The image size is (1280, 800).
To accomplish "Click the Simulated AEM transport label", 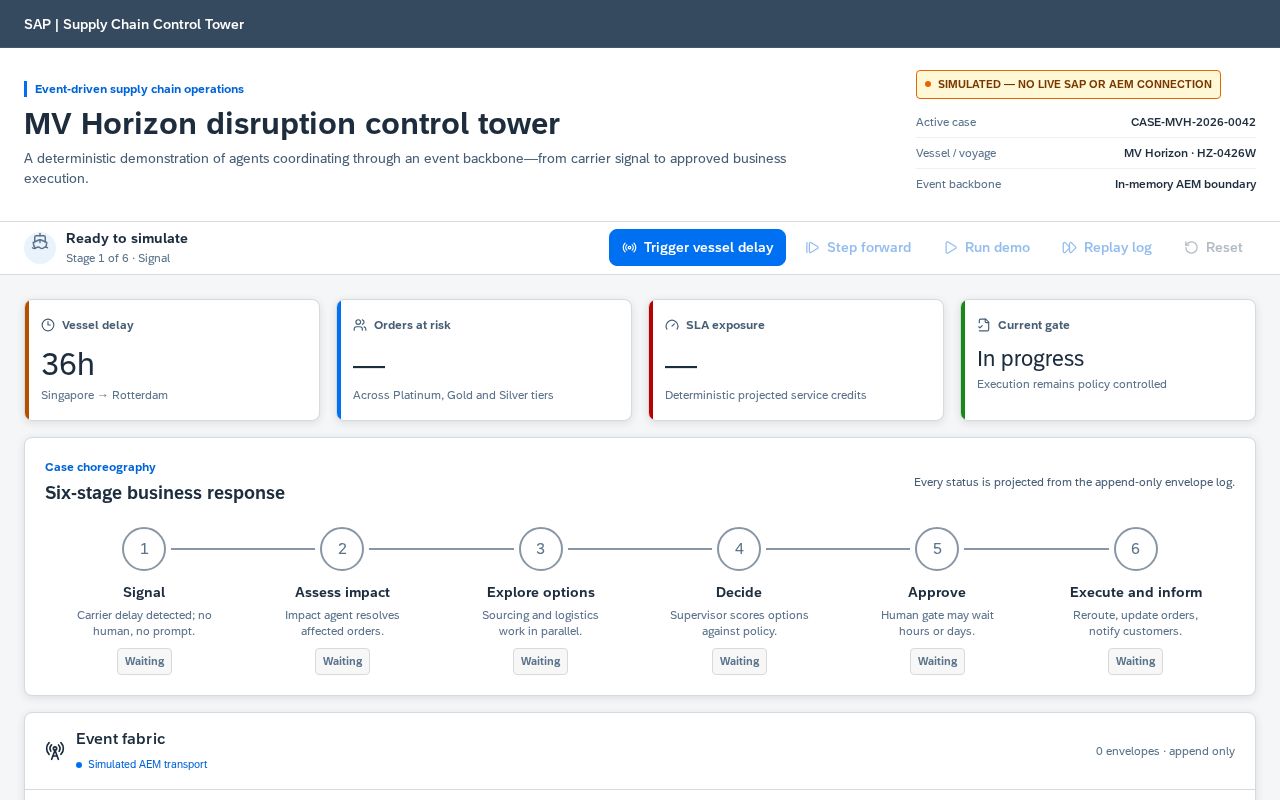I will [x=147, y=764].
